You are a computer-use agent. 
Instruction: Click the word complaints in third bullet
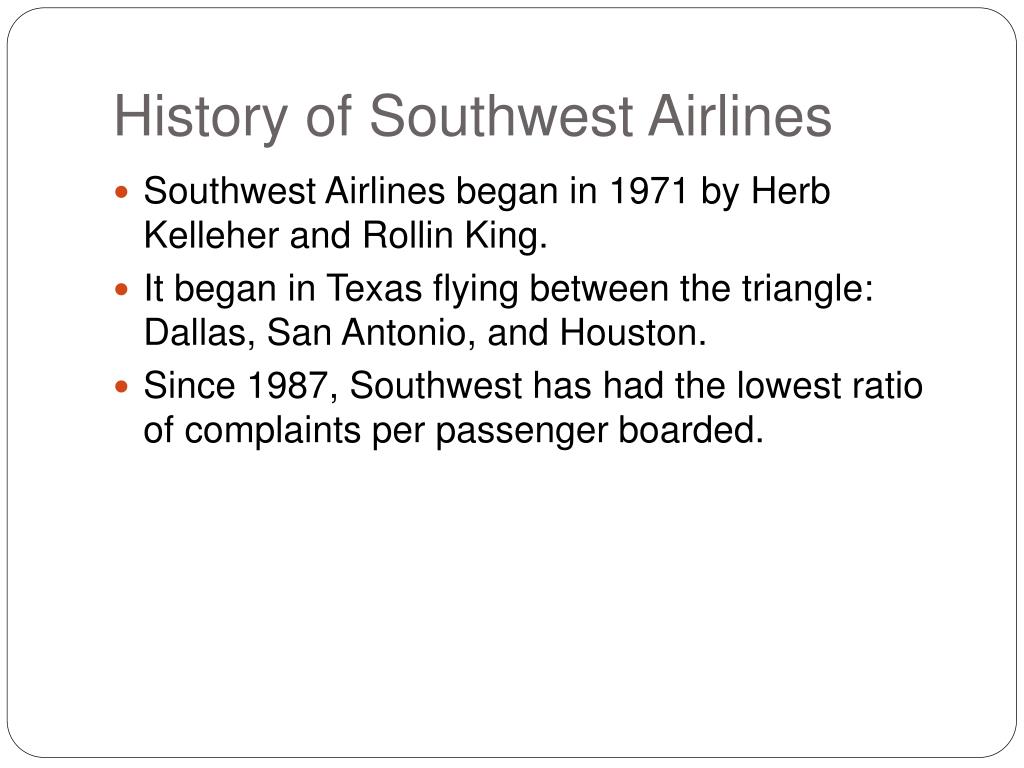[272, 432]
